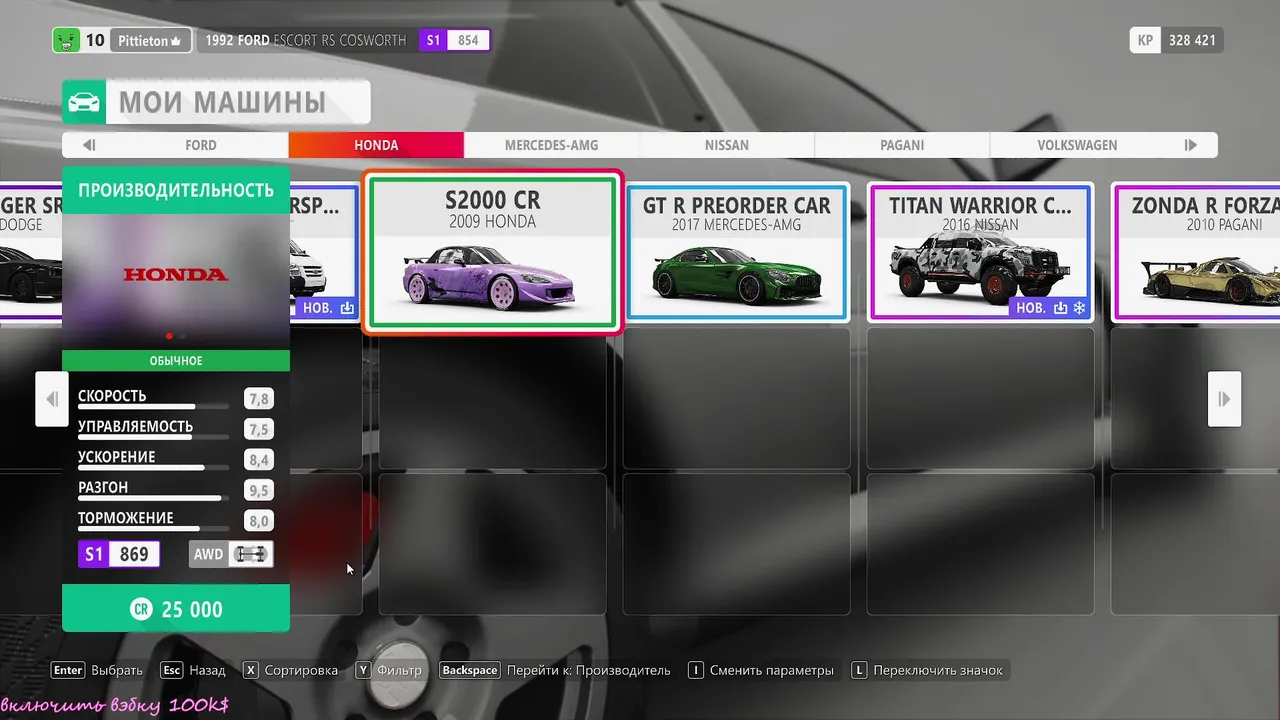Open the Ford manufacturer tab
1280x720 pixels.
point(201,145)
